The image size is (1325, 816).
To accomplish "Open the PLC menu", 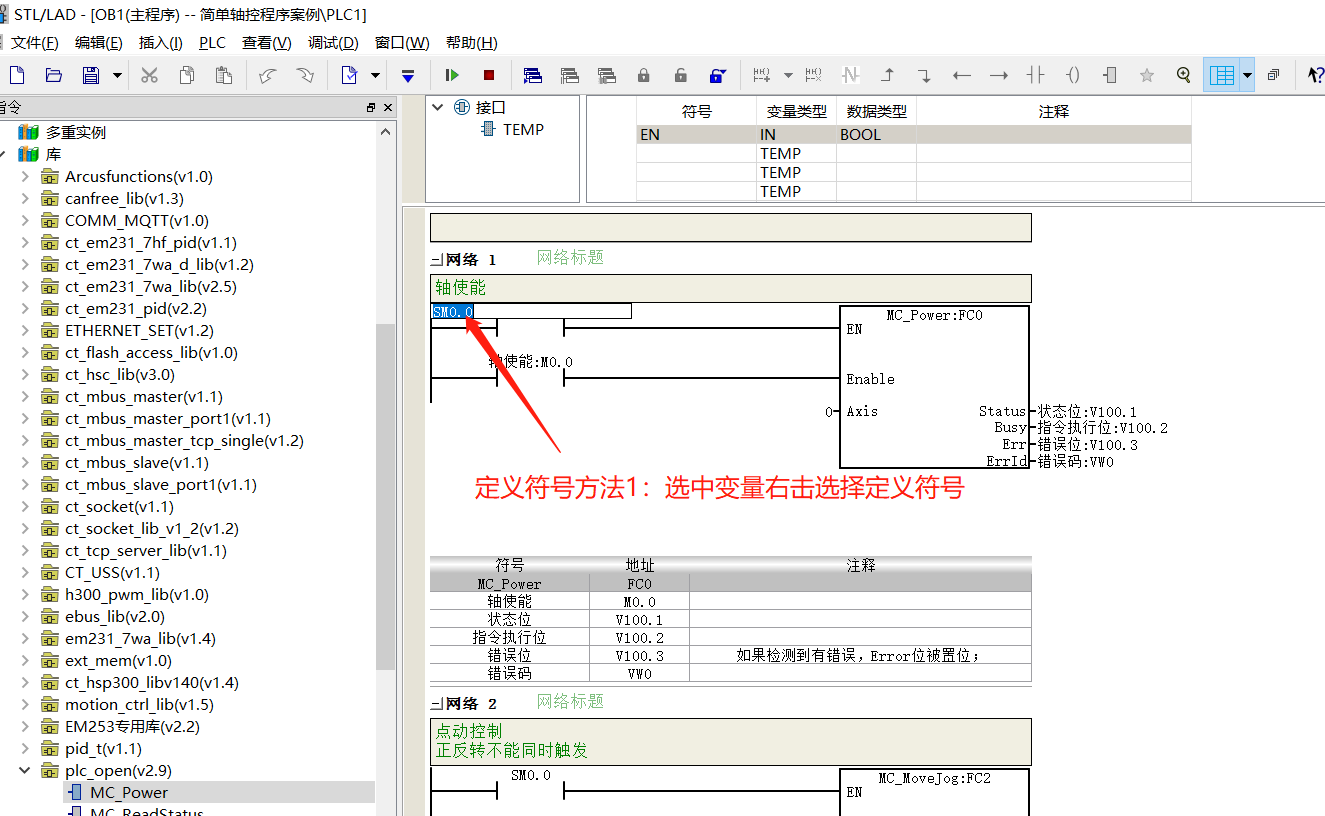I will tap(212, 42).
